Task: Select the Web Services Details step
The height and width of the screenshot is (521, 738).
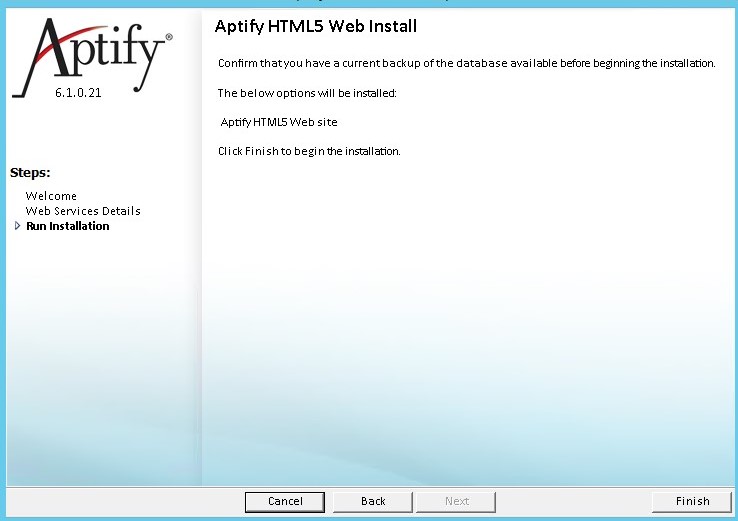Action: [x=83, y=211]
